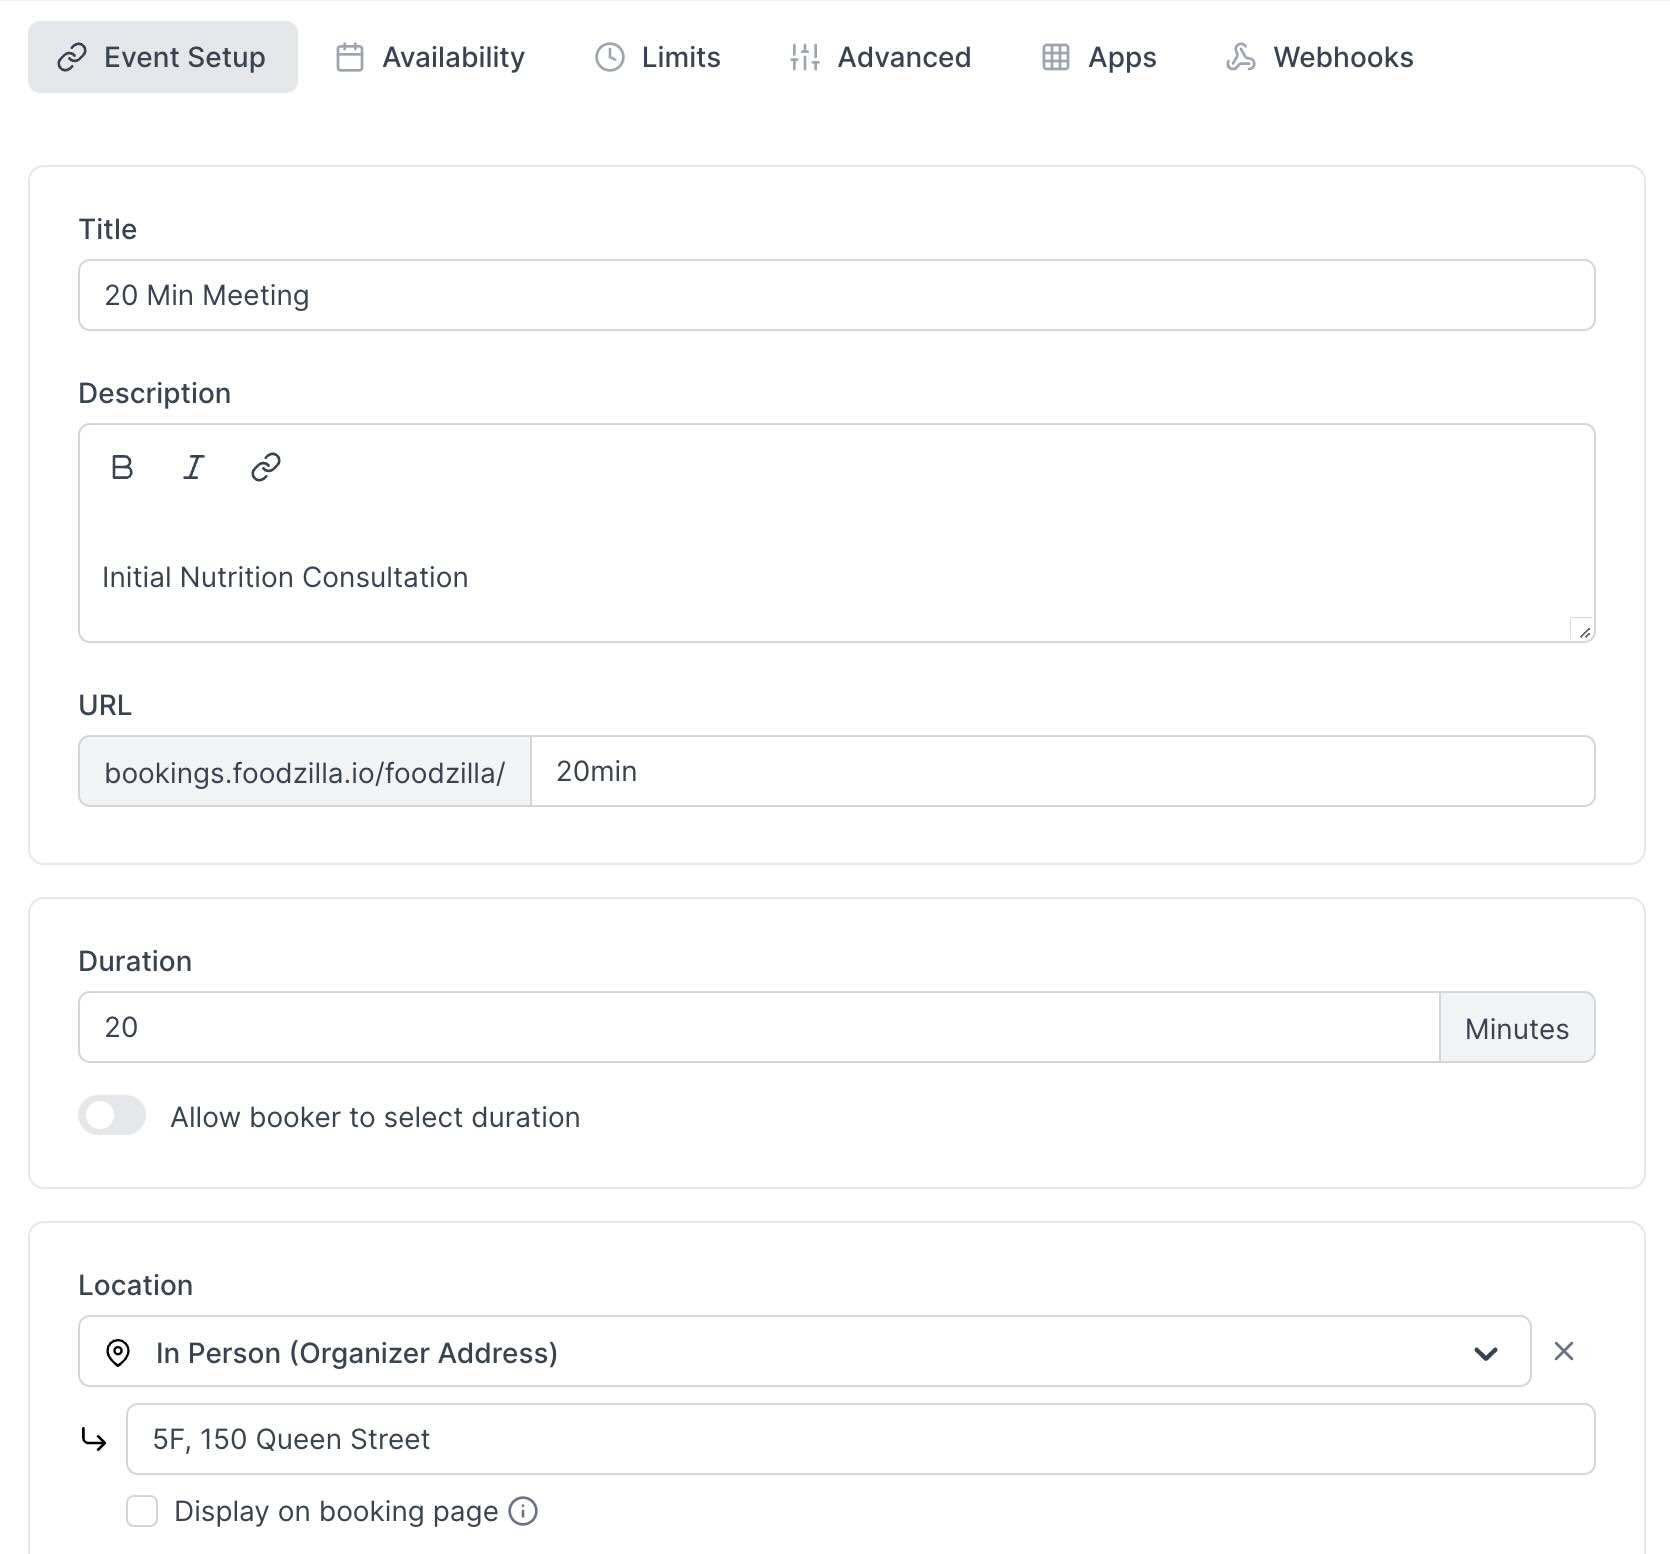Toggle italic formatting in description
1670x1554 pixels.
(x=193, y=467)
